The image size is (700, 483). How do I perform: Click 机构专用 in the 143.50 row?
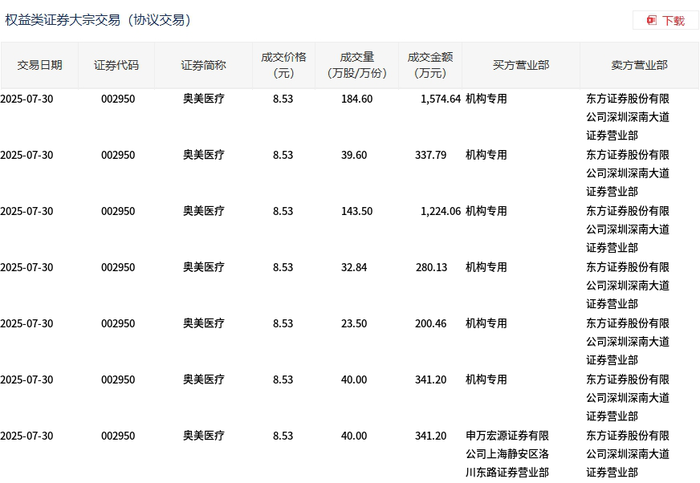[x=486, y=211]
